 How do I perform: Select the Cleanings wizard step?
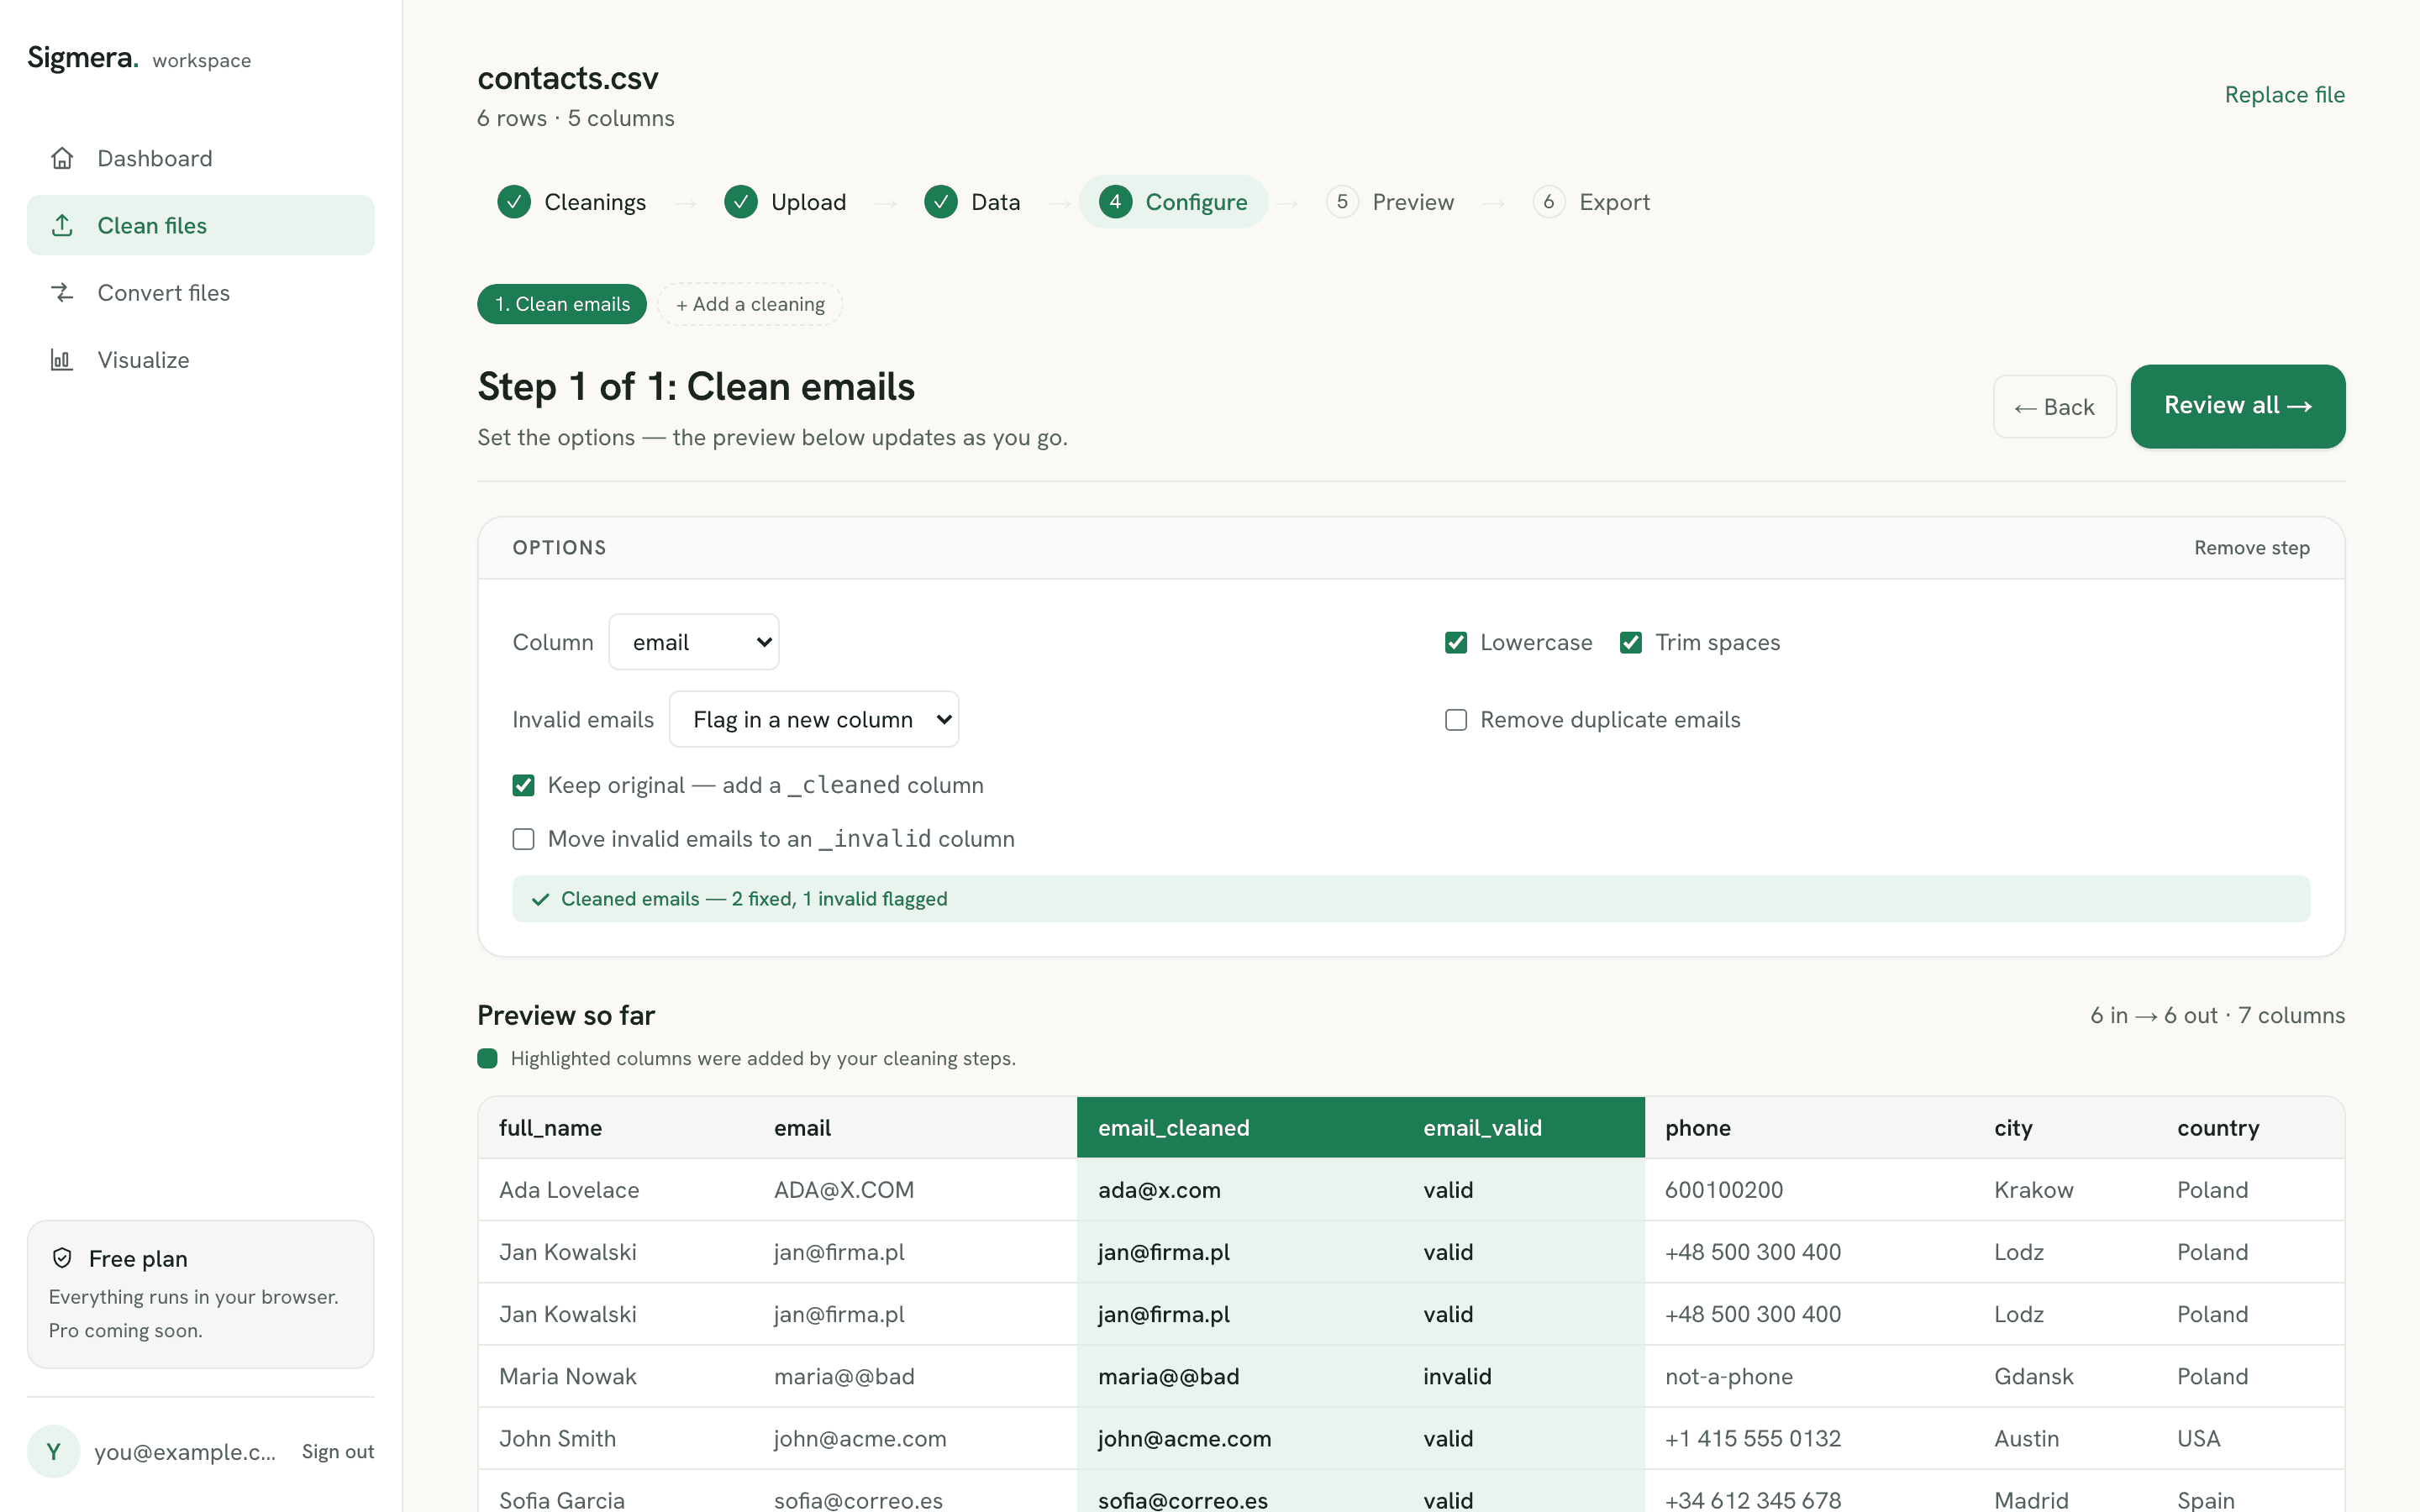point(572,202)
